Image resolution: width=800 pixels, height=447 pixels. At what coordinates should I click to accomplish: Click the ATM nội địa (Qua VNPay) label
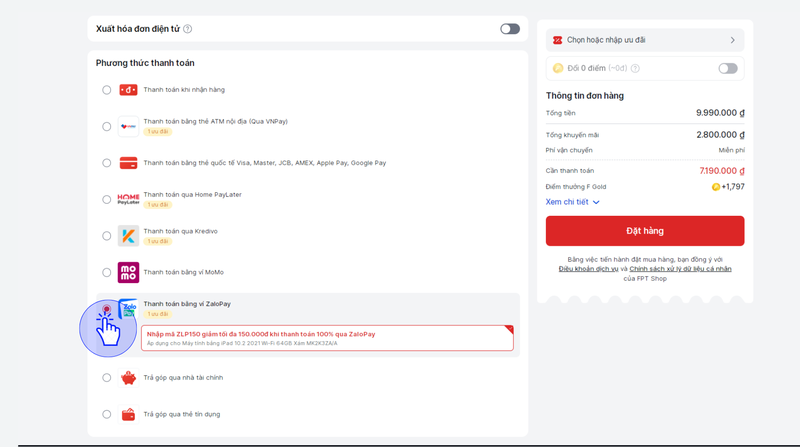click(x=215, y=121)
